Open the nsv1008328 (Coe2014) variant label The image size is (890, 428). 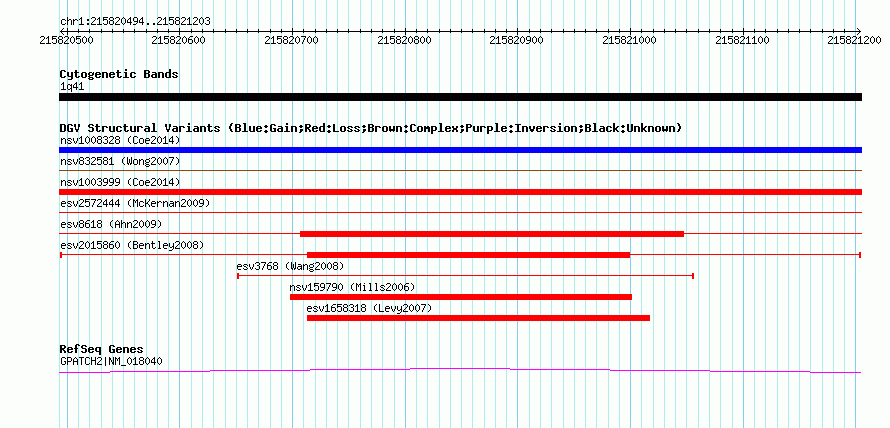tap(120, 140)
